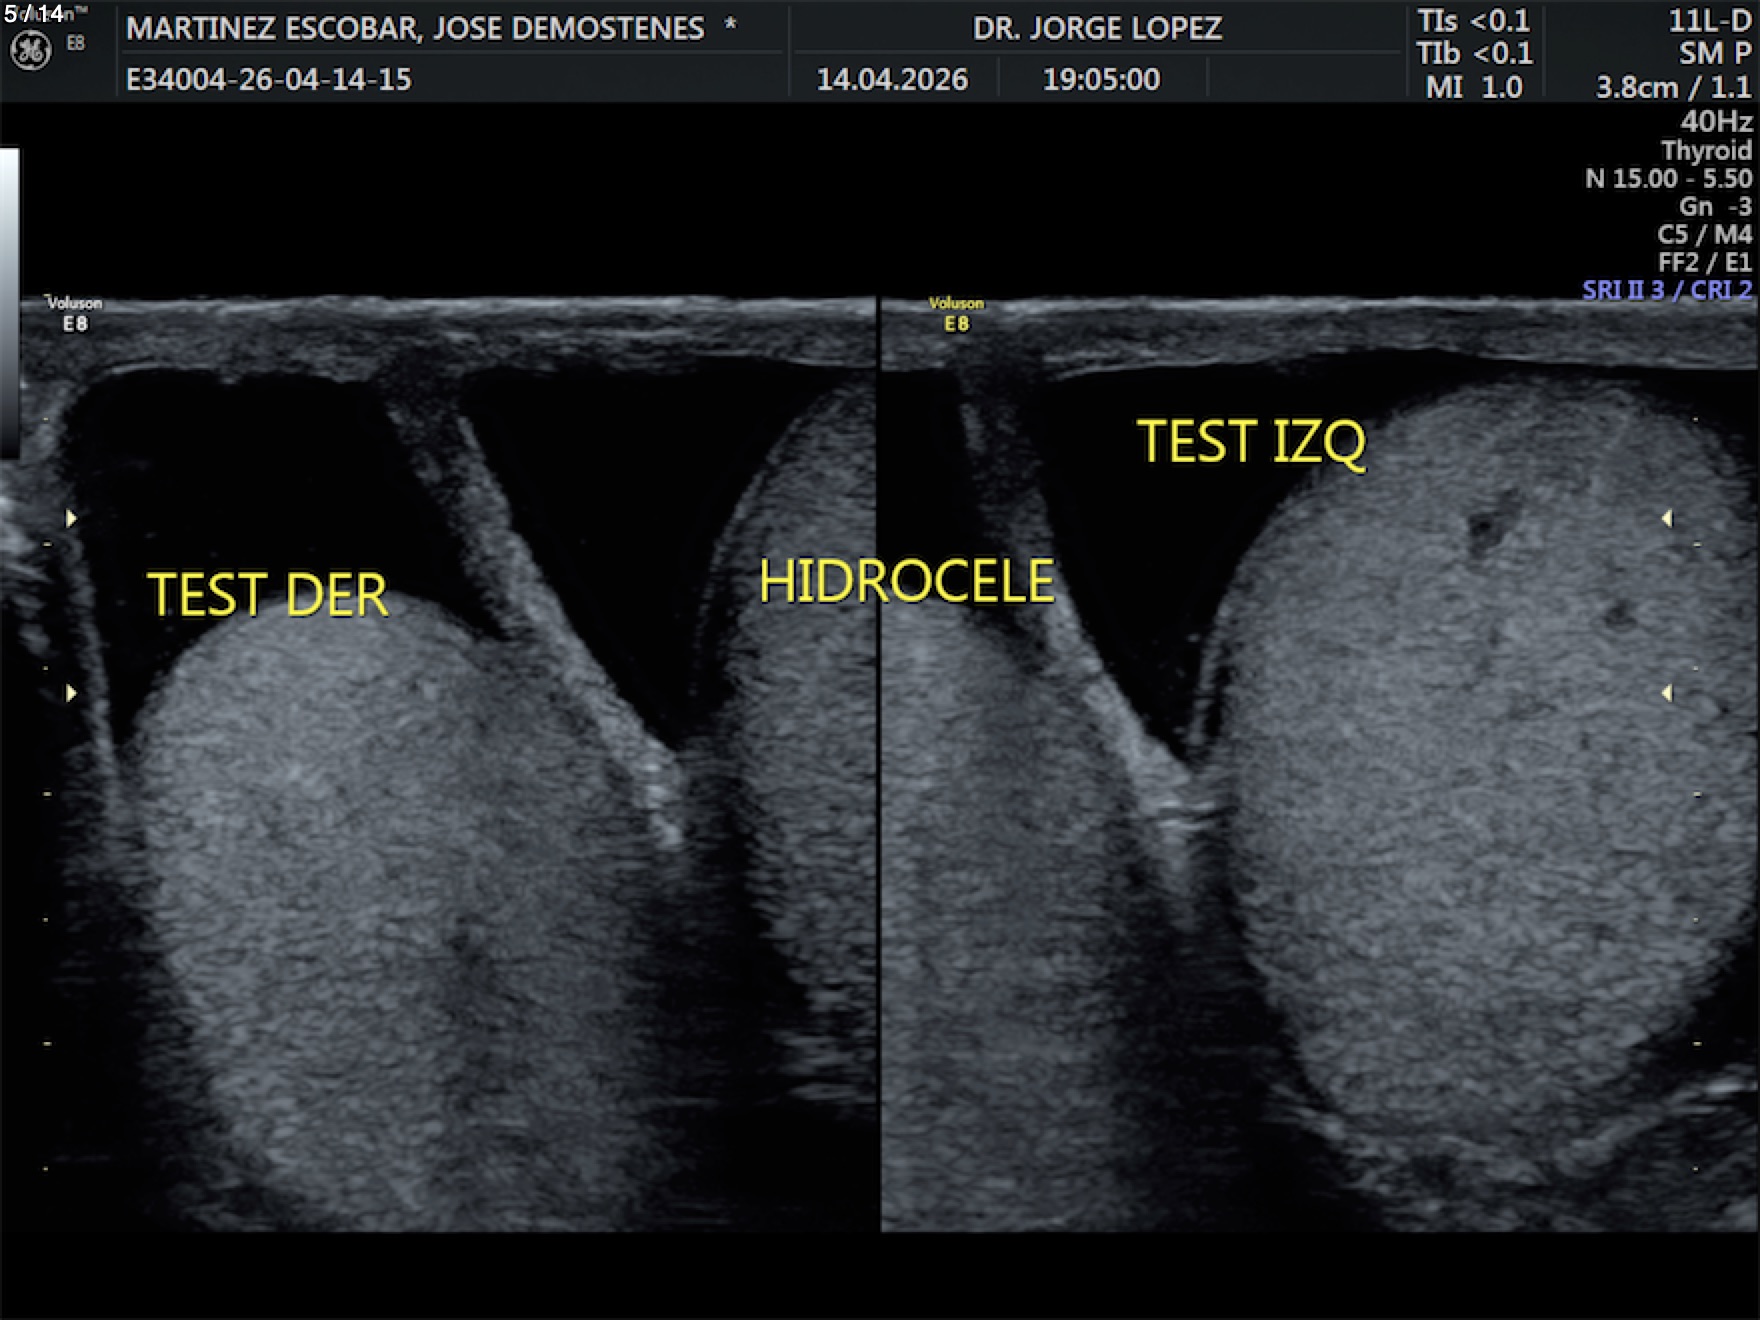Click the asterisk after the patient name
This screenshot has height=1320, width=1760.
click(x=731, y=25)
